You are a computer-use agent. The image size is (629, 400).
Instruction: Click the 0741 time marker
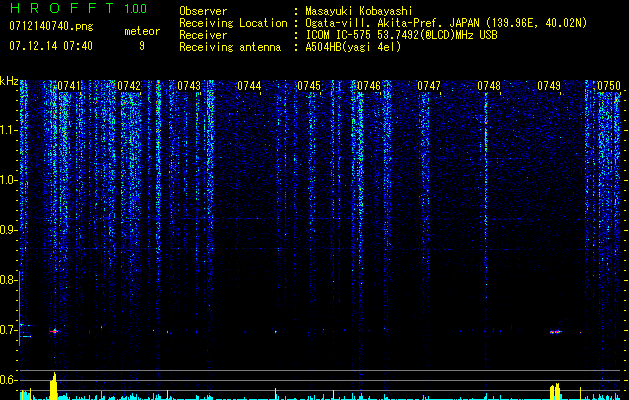[69, 86]
